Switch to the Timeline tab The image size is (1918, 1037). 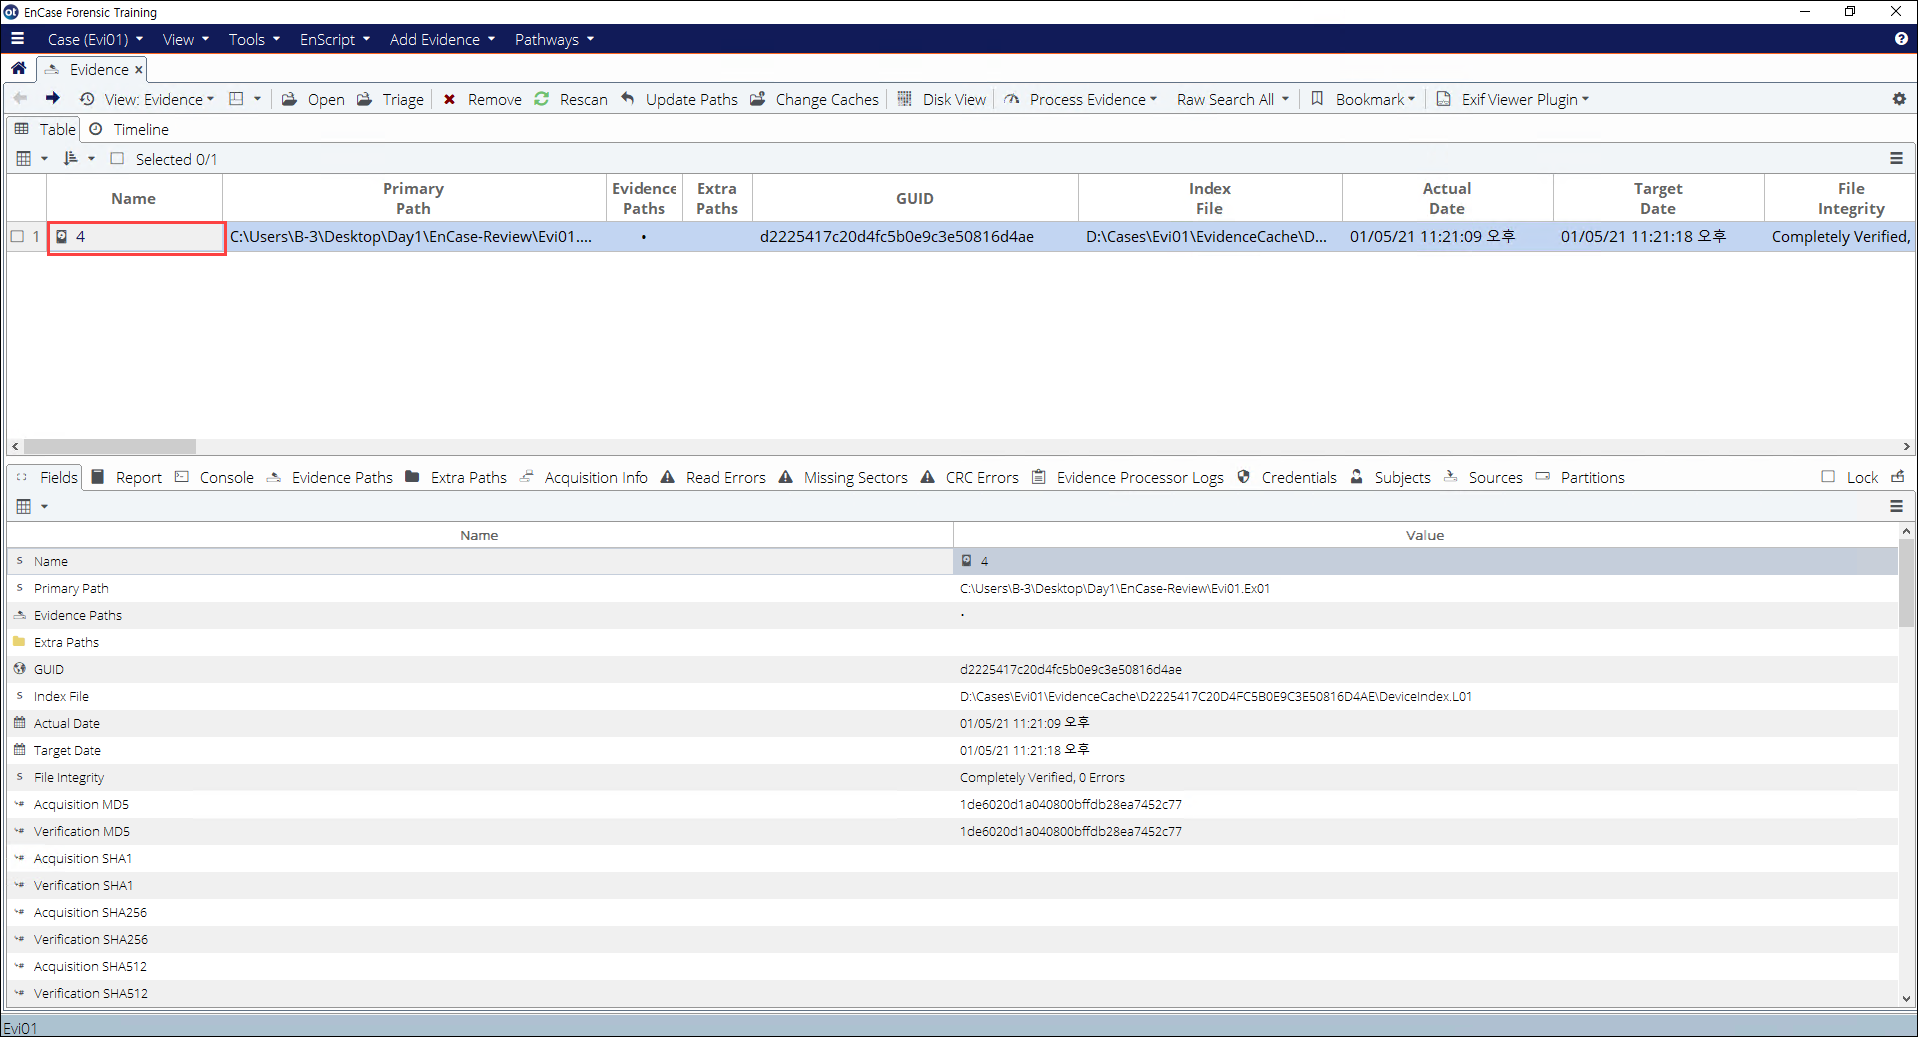129,129
